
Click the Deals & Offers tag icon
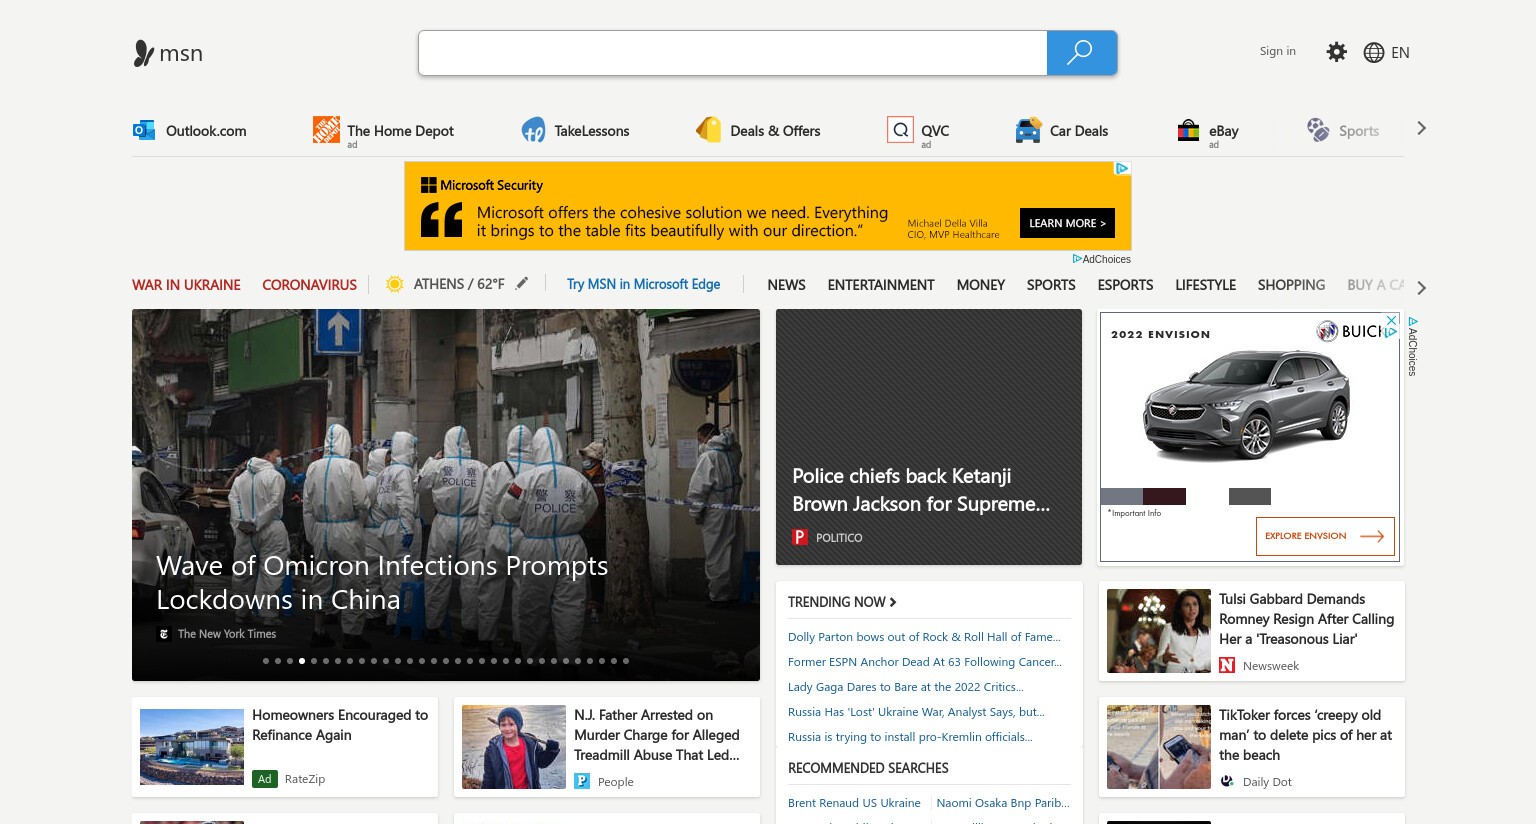(709, 130)
